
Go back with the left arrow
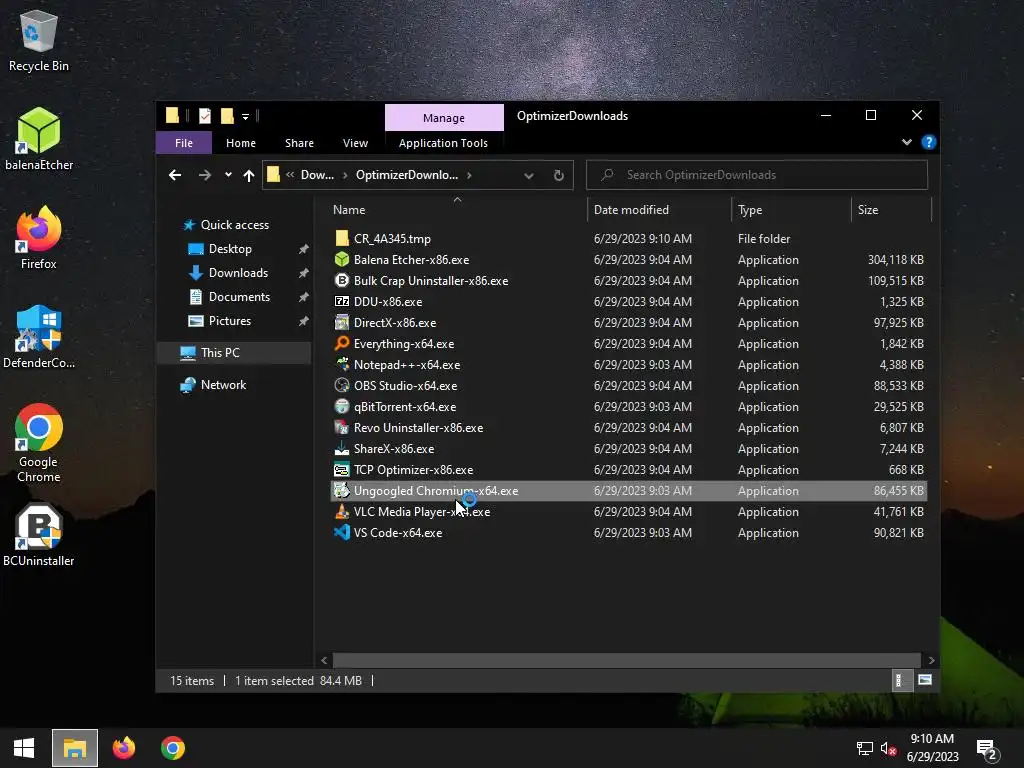click(174, 175)
